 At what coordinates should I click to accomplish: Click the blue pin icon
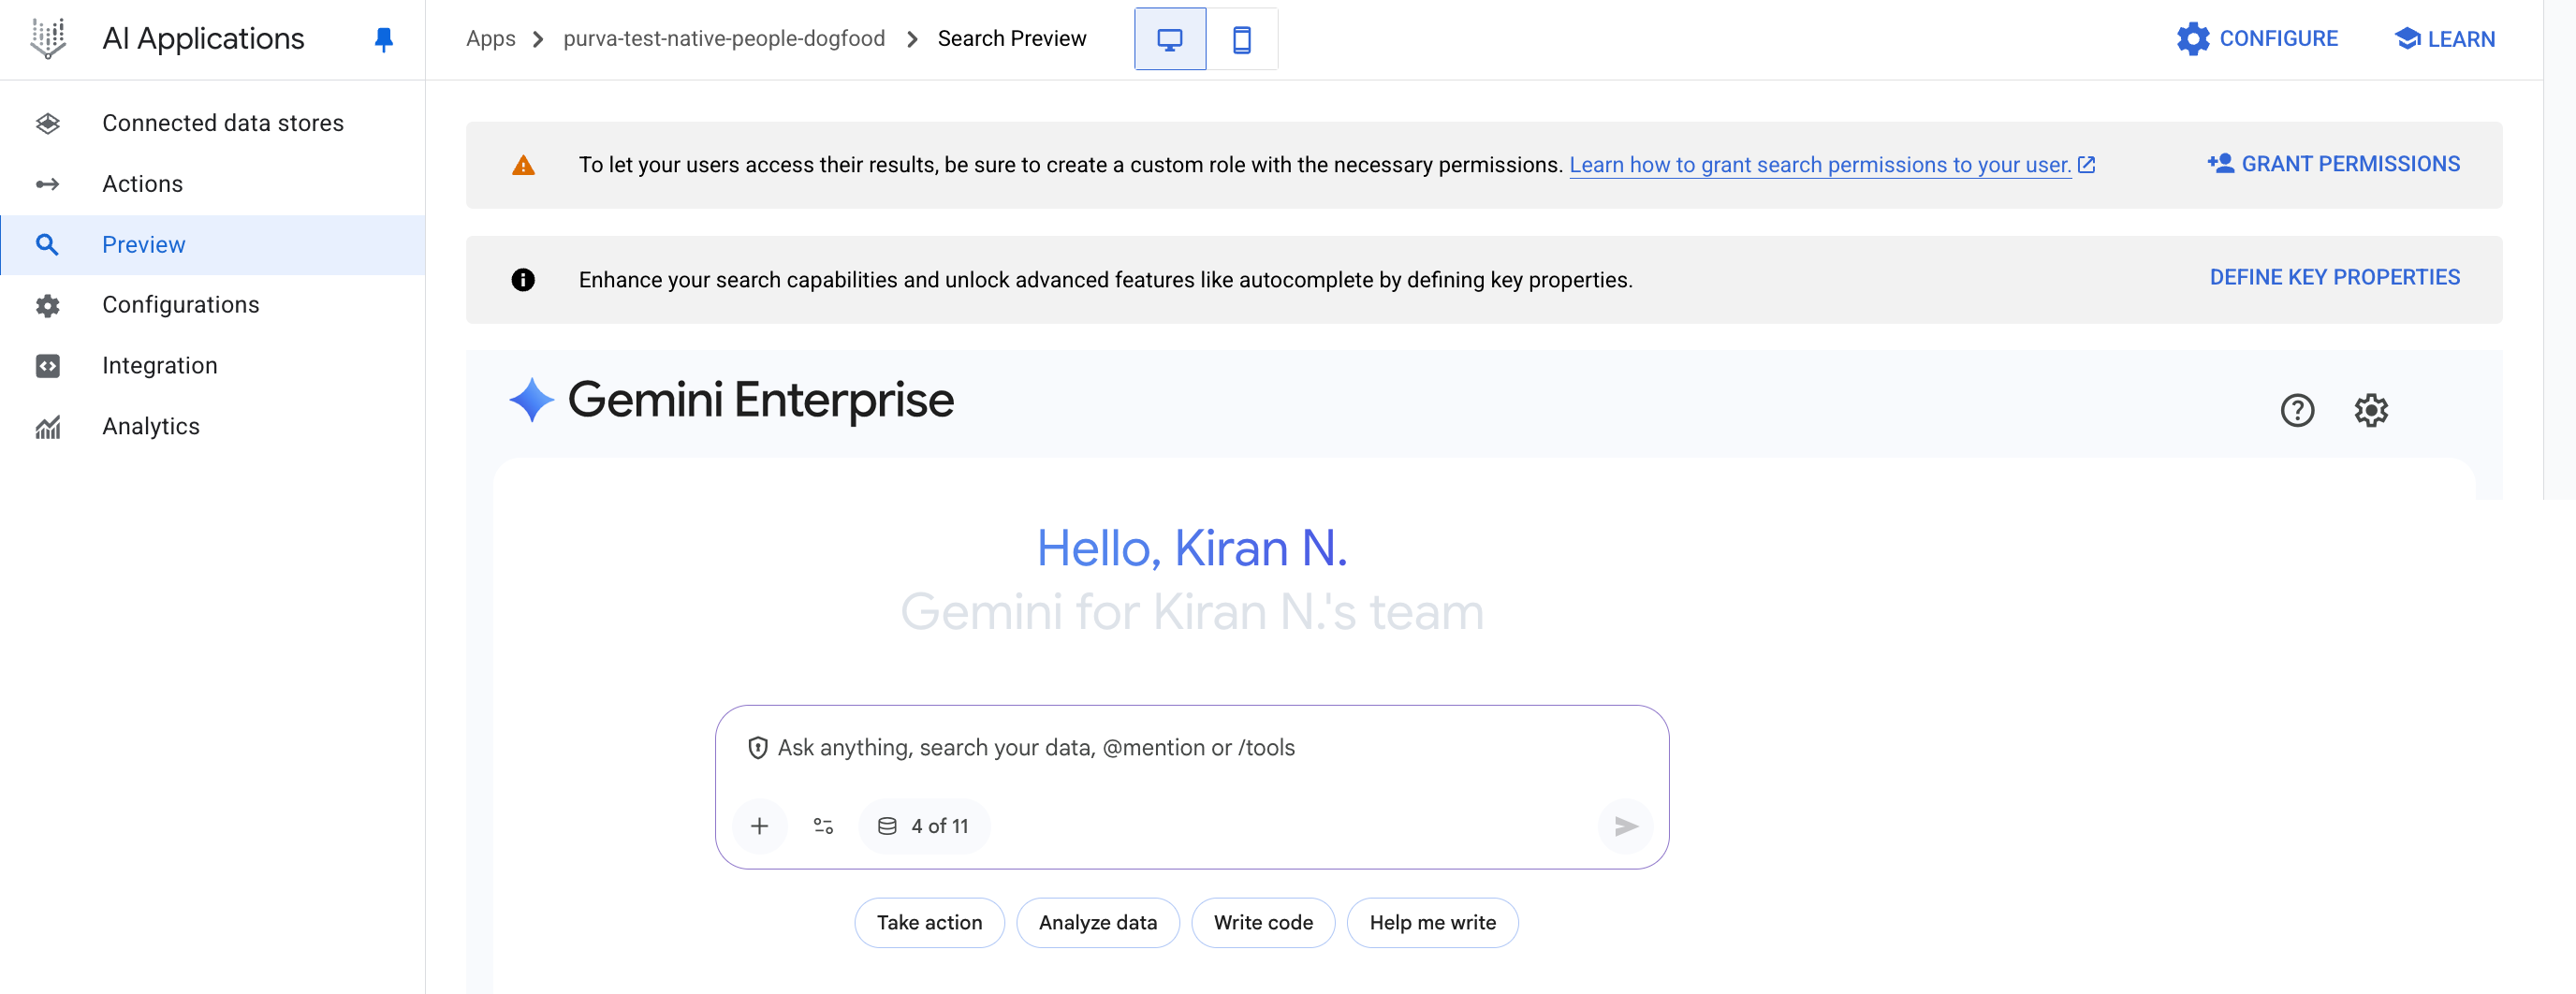[x=383, y=39]
